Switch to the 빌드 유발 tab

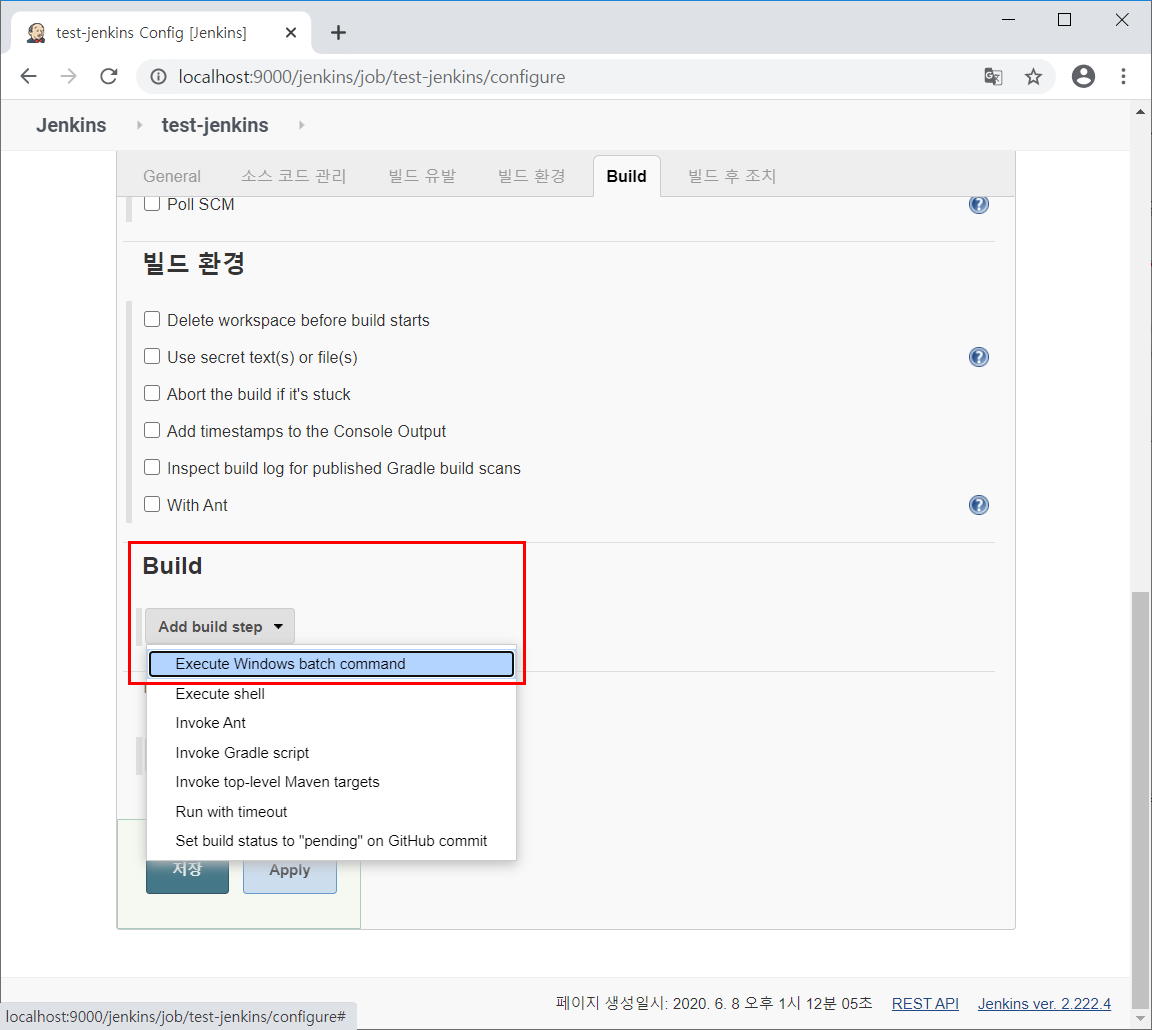(x=422, y=176)
